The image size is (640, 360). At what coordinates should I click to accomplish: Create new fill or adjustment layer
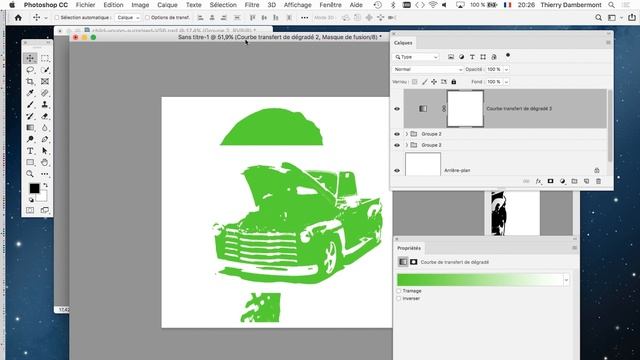pos(562,181)
